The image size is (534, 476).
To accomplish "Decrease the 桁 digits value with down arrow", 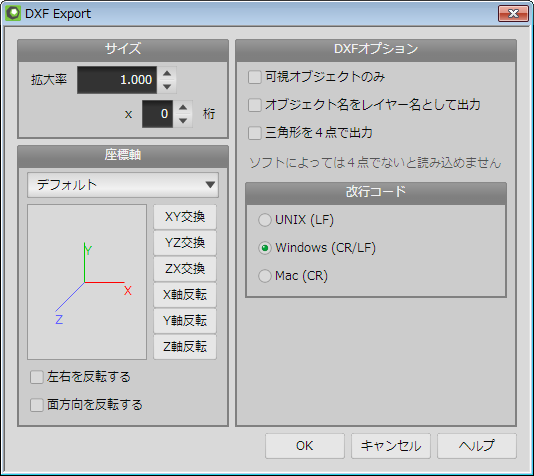I will pos(183,121).
